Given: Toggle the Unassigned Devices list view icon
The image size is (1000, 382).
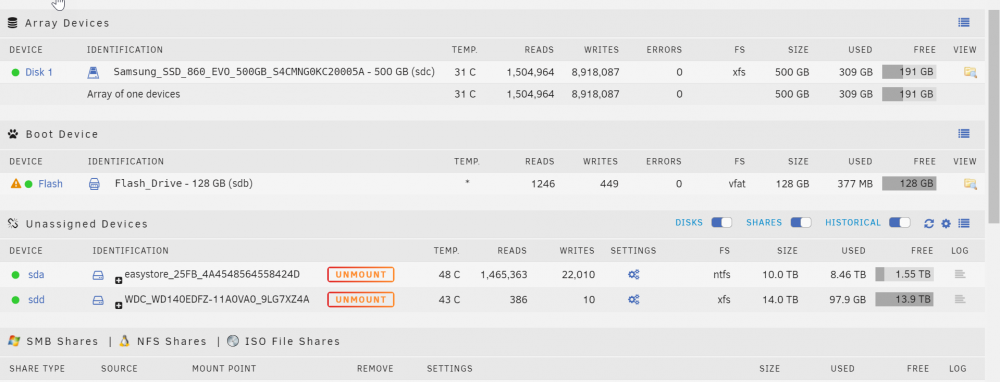Looking at the screenshot, I should point(964,223).
